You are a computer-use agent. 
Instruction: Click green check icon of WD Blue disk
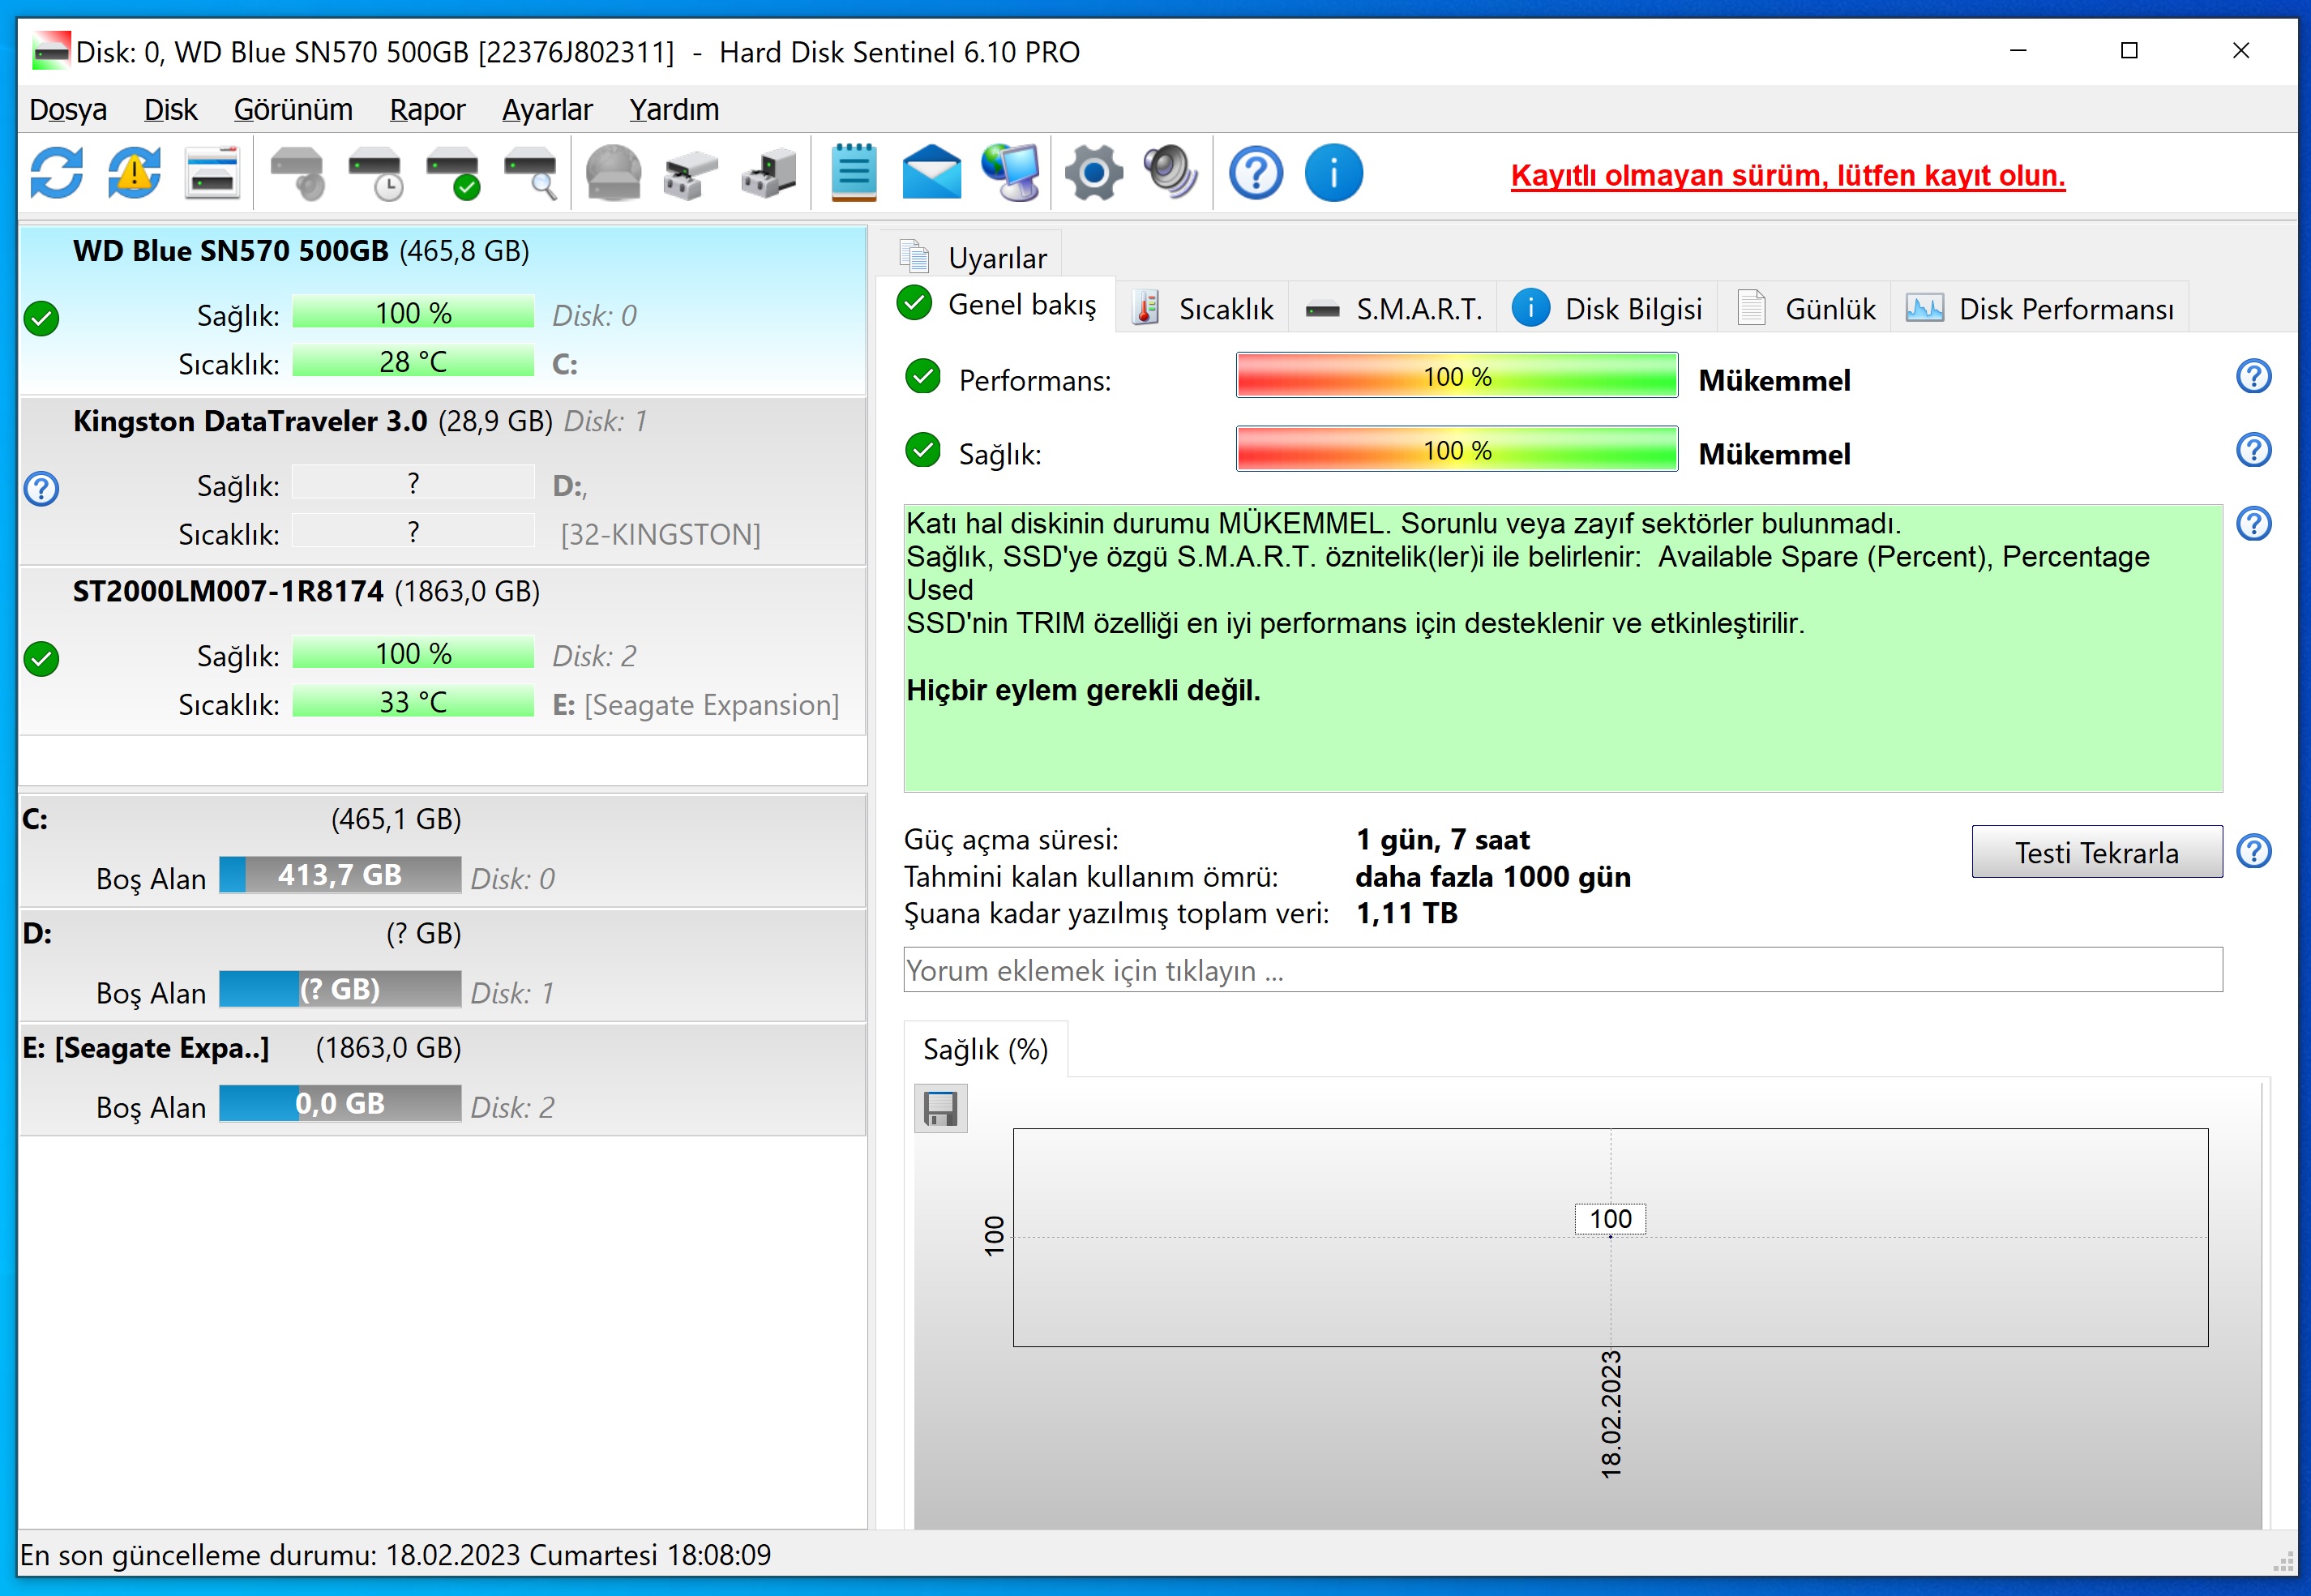point(42,319)
